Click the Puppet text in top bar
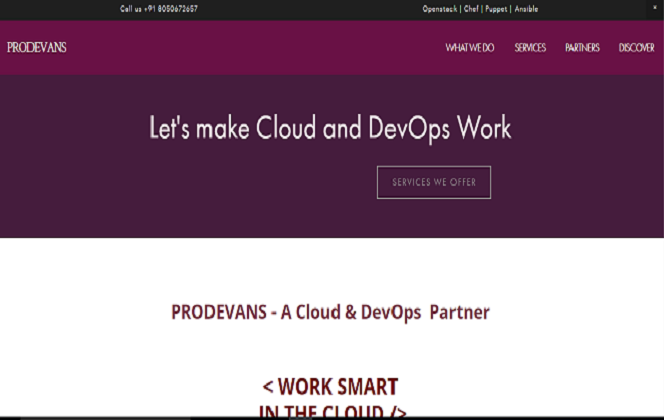Screen dimensions: 664x420 tap(496, 9)
